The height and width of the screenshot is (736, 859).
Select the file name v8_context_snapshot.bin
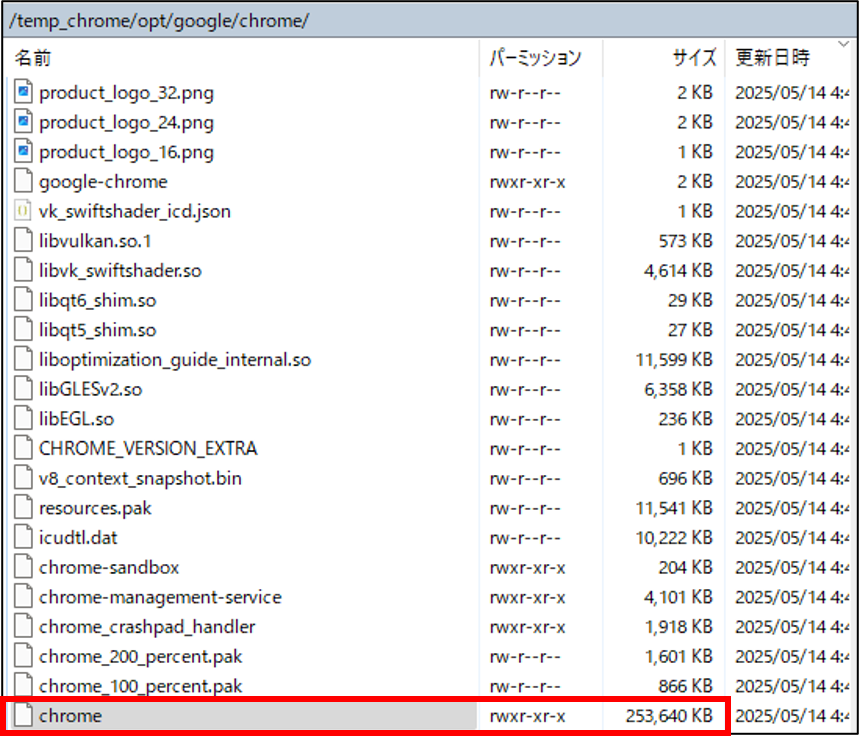140,479
